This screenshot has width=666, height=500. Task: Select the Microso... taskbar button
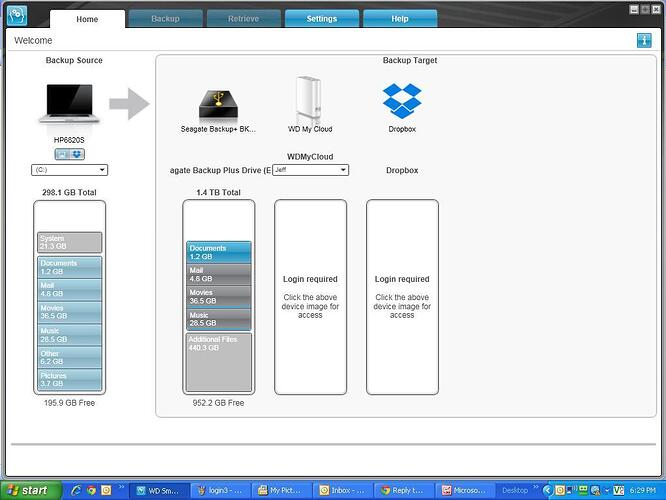coord(465,491)
